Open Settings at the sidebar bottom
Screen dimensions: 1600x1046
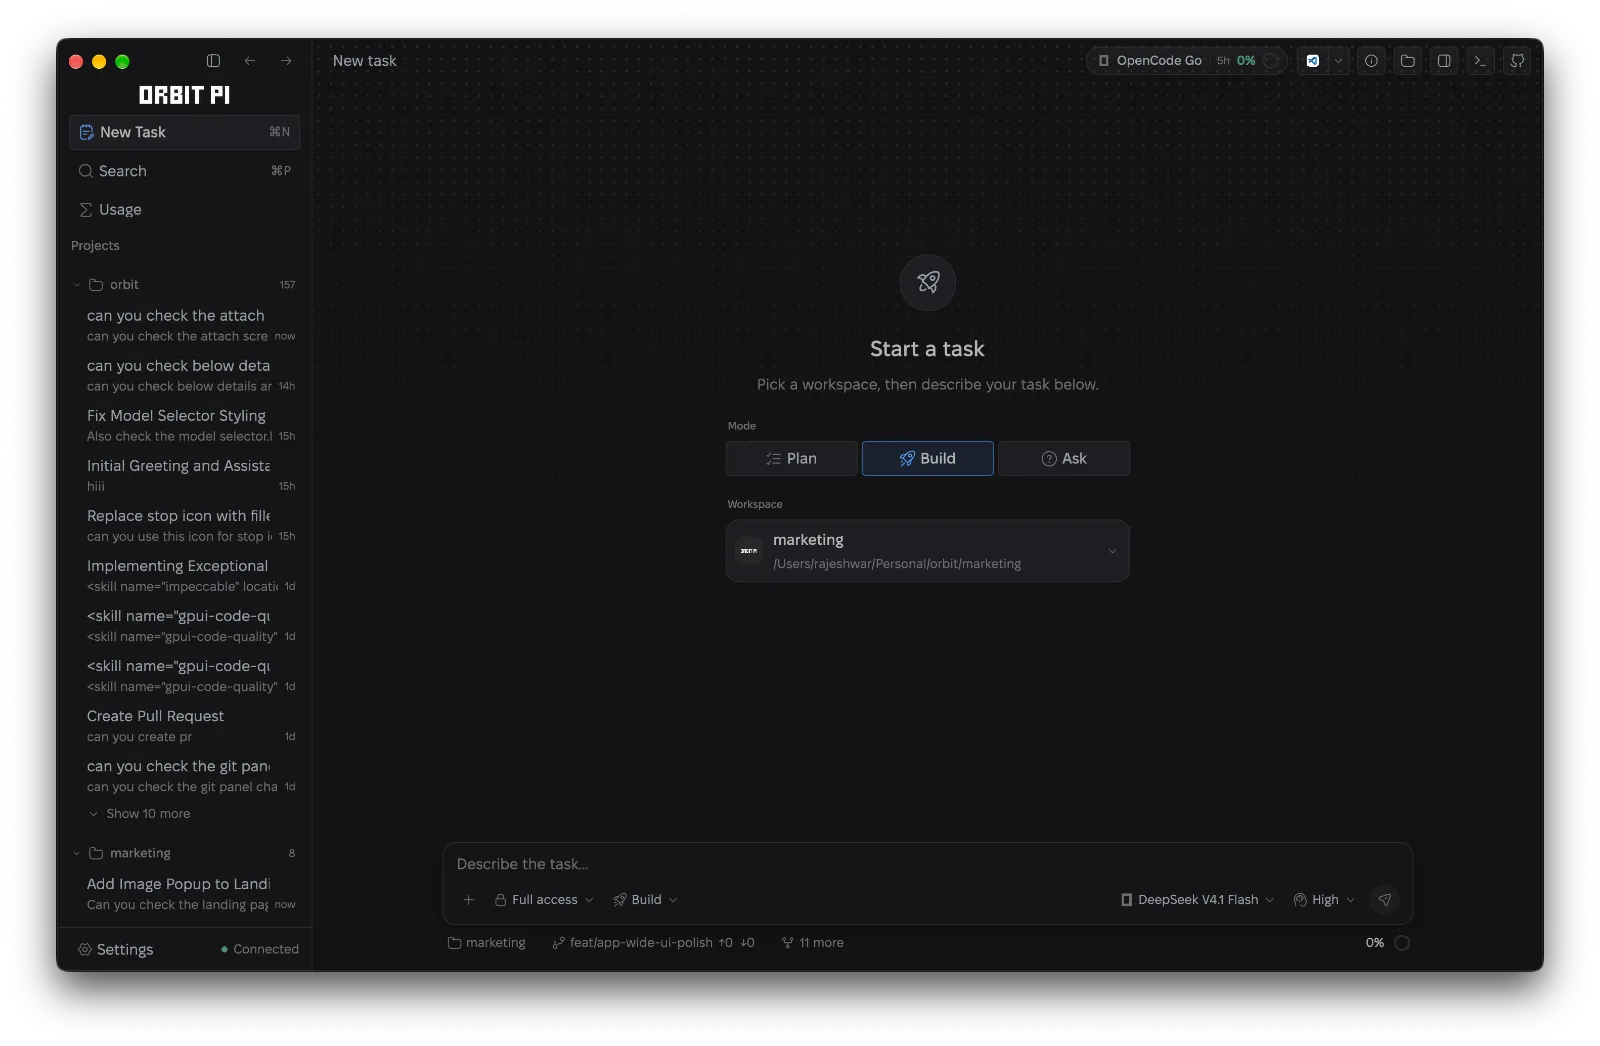(x=116, y=950)
